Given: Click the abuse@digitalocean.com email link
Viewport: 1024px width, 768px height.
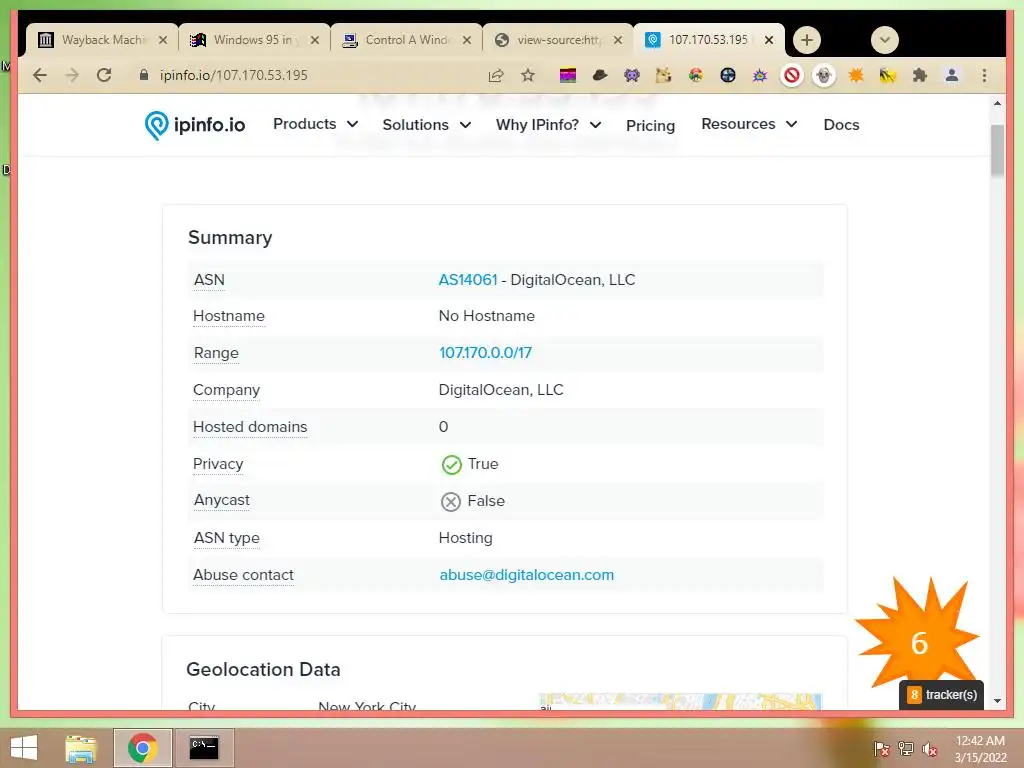Looking at the screenshot, I should (x=526, y=575).
